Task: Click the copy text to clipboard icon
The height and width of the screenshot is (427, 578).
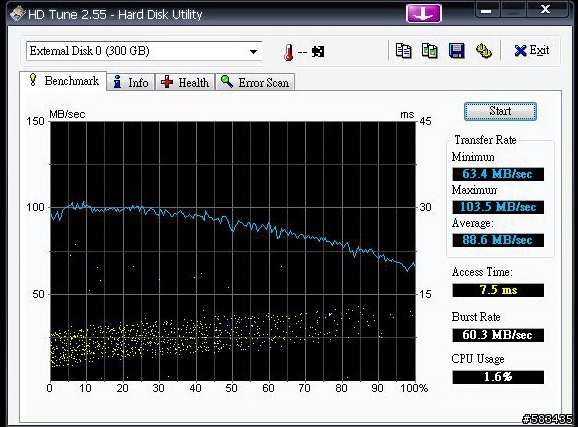Action: click(x=403, y=51)
